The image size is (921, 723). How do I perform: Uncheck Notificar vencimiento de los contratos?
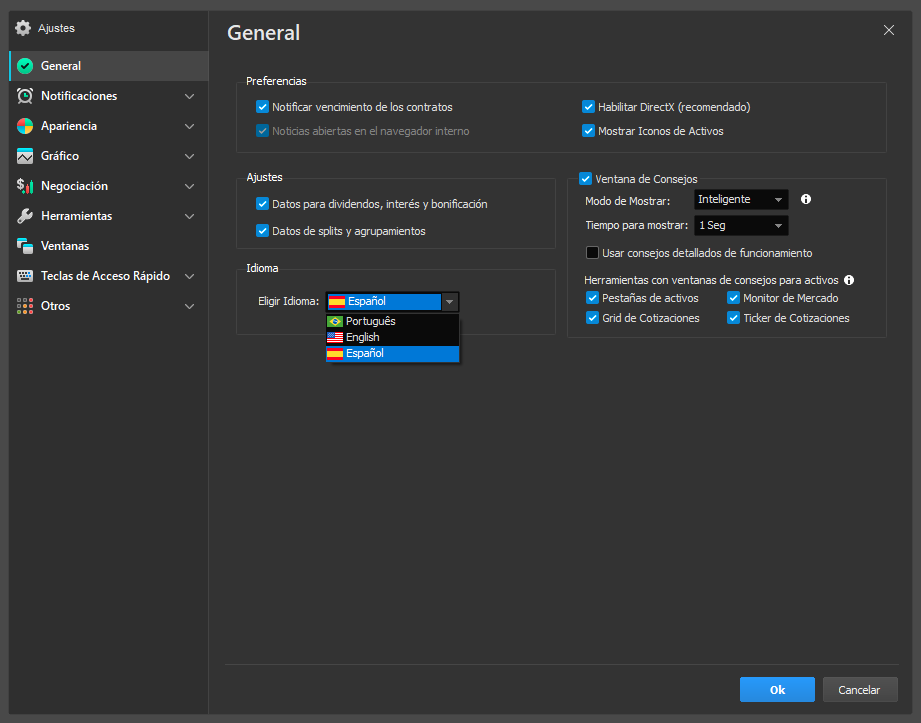coord(263,107)
